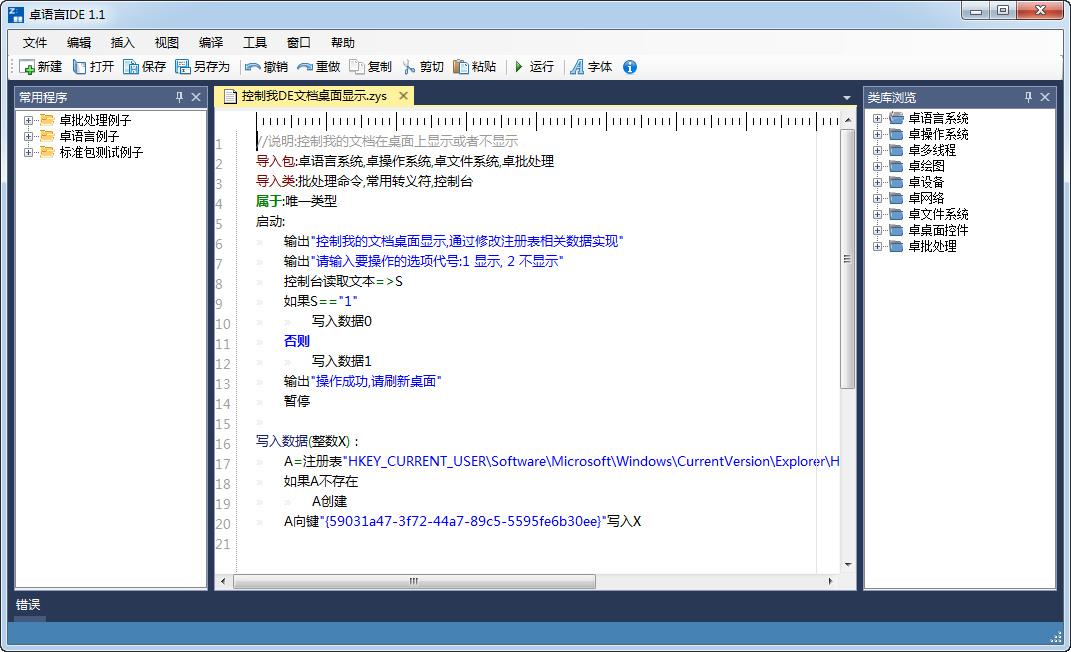Expand the 卓绘图 library node

878,166
